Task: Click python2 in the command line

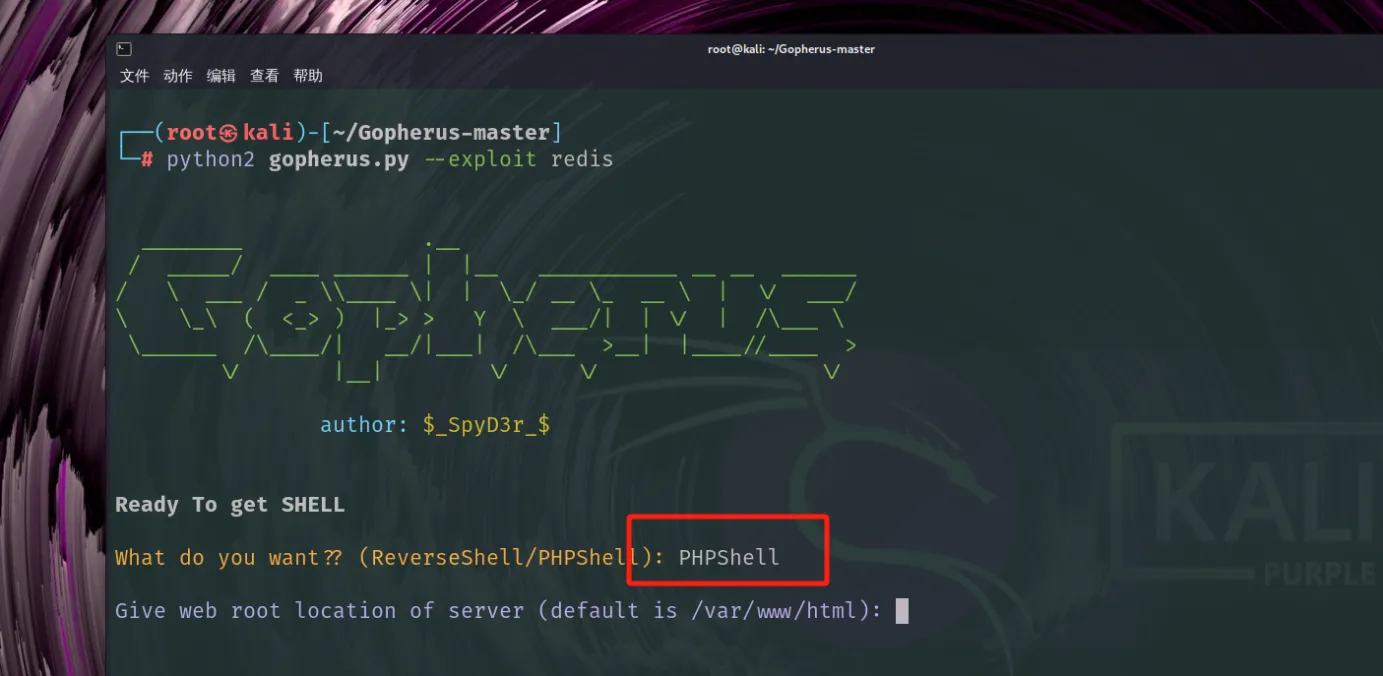Action: pos(211,159)
